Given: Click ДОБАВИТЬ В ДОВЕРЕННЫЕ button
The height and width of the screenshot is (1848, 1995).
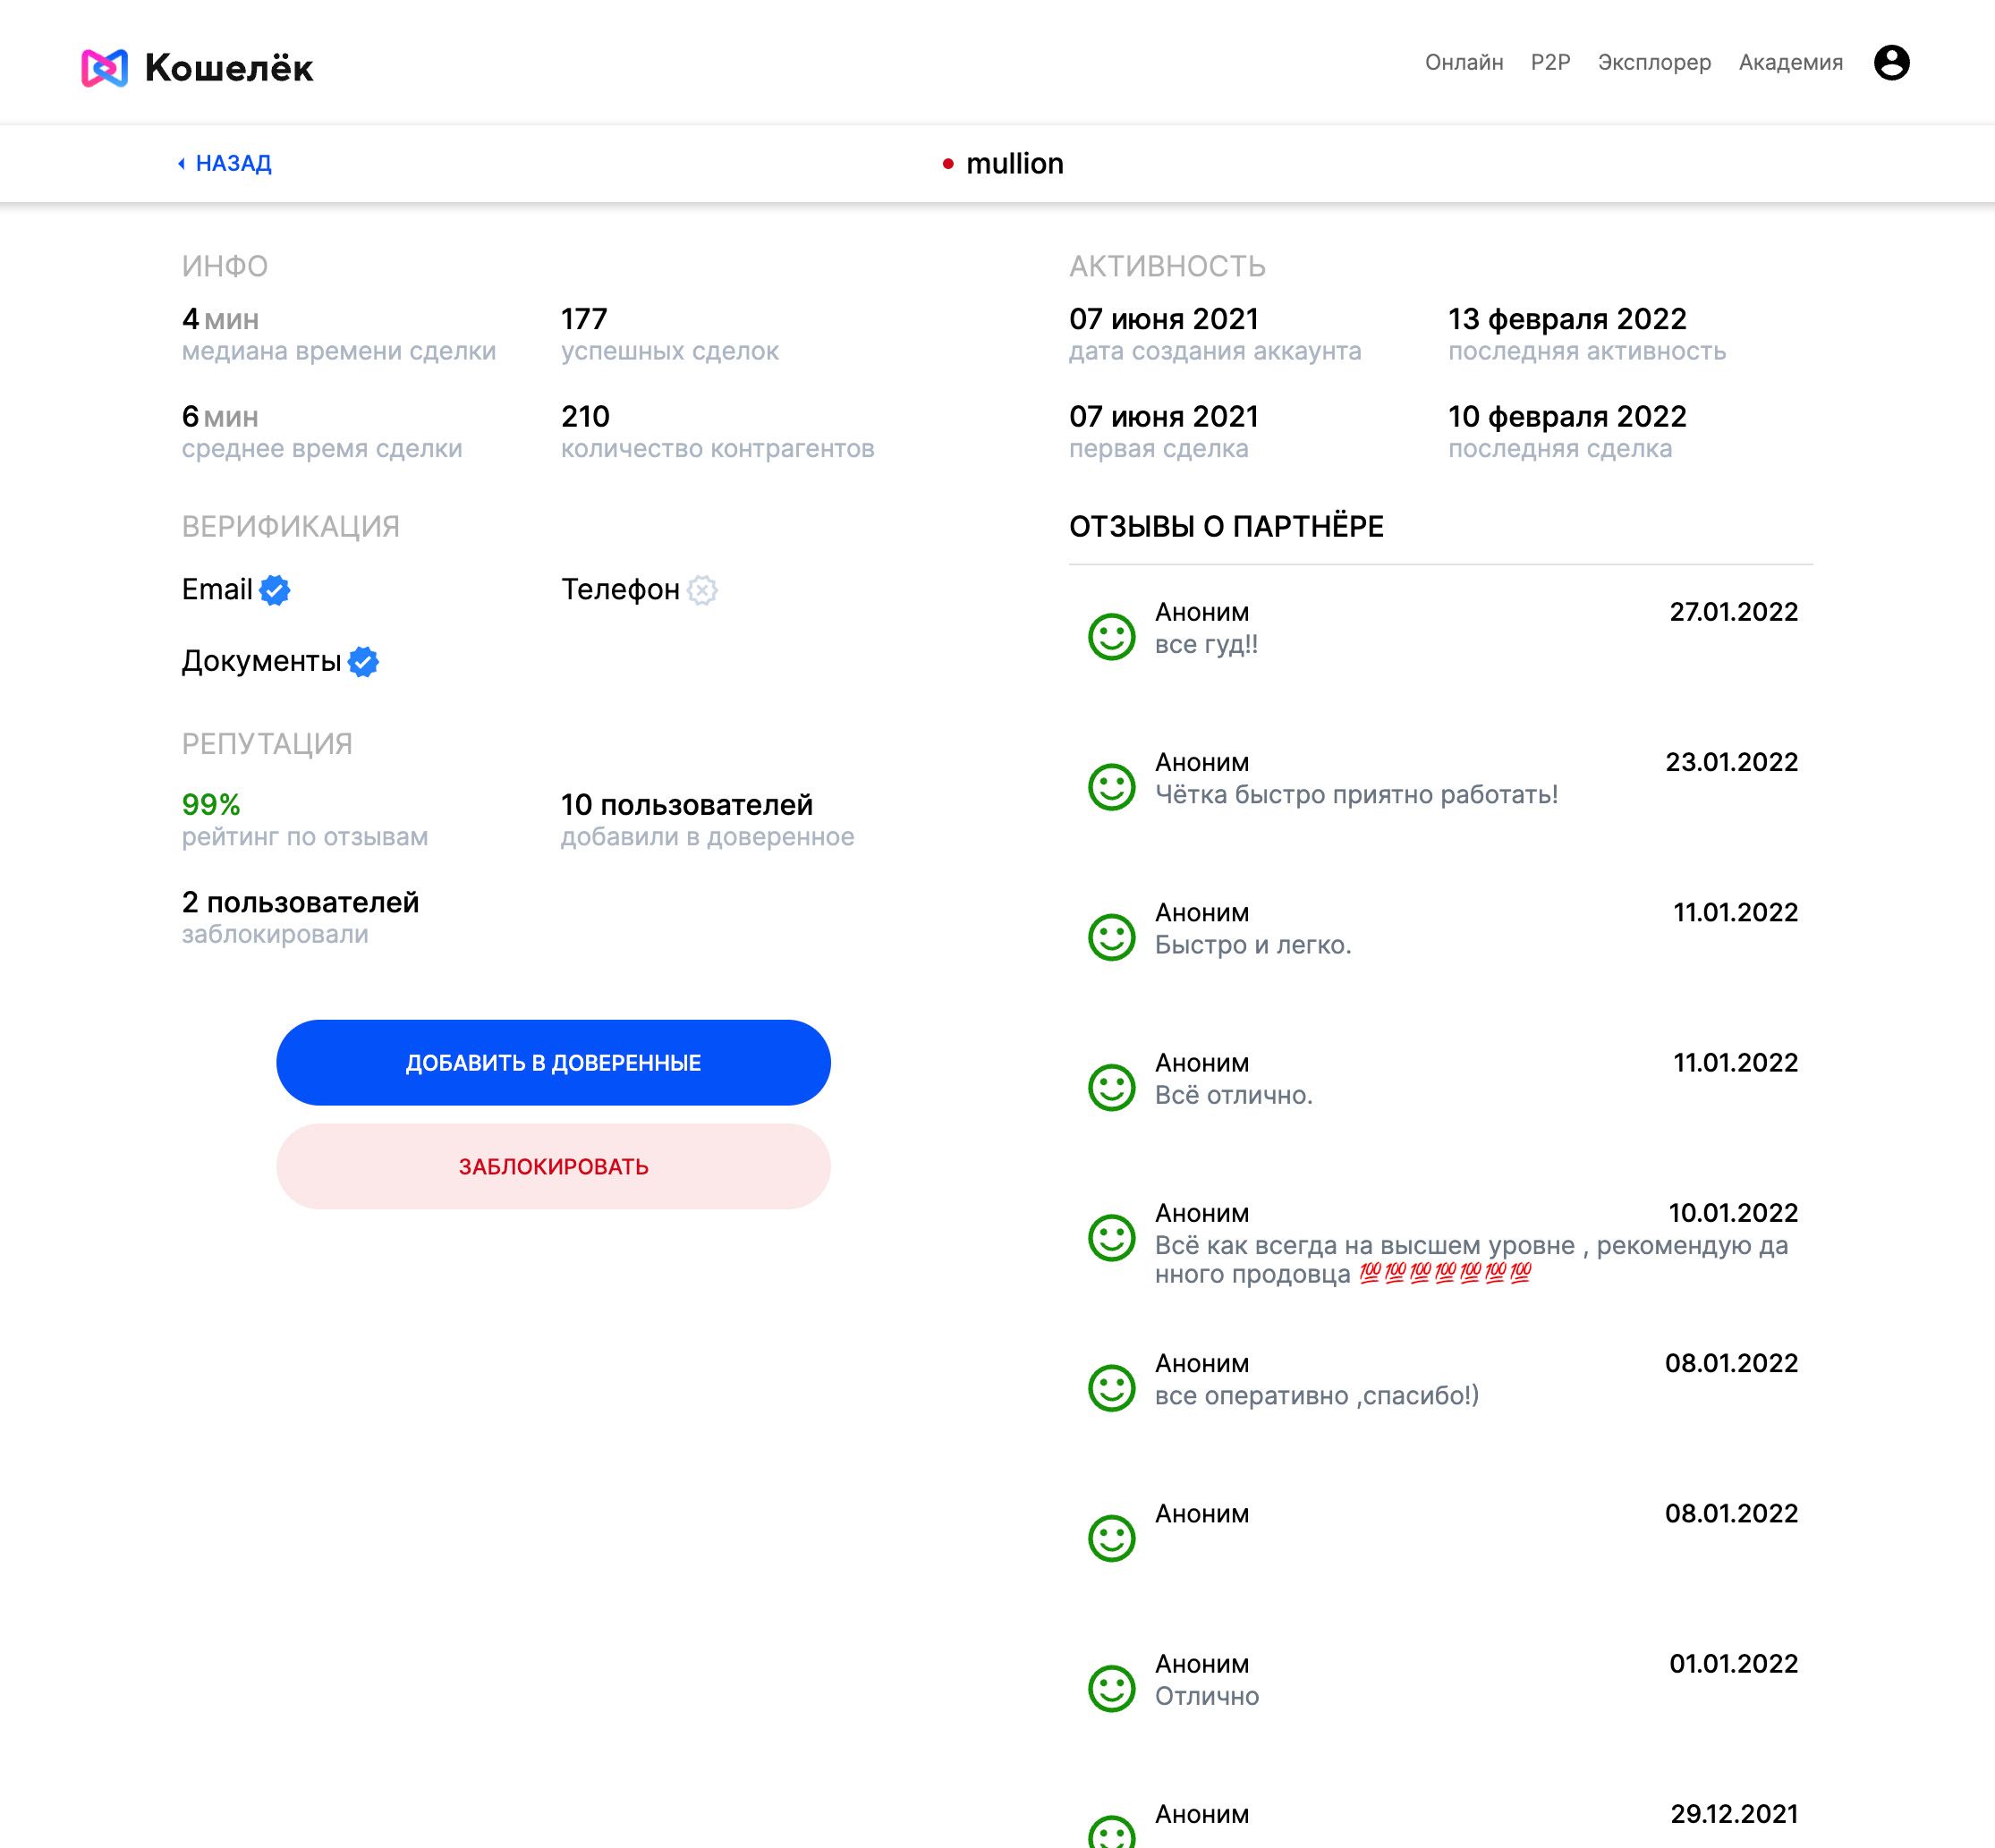Looking at the screenshot, I should (553, 1062).
